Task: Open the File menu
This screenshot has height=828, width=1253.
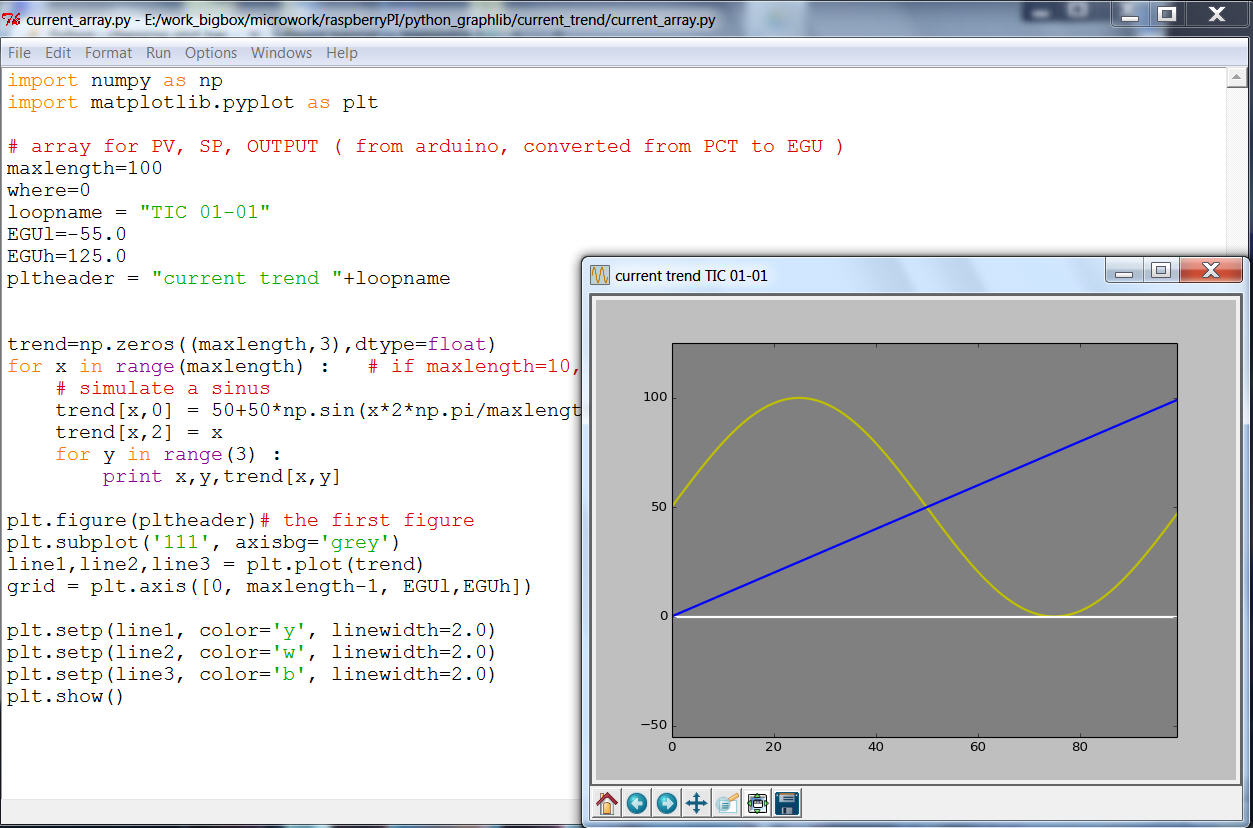Action: point(19,53)
